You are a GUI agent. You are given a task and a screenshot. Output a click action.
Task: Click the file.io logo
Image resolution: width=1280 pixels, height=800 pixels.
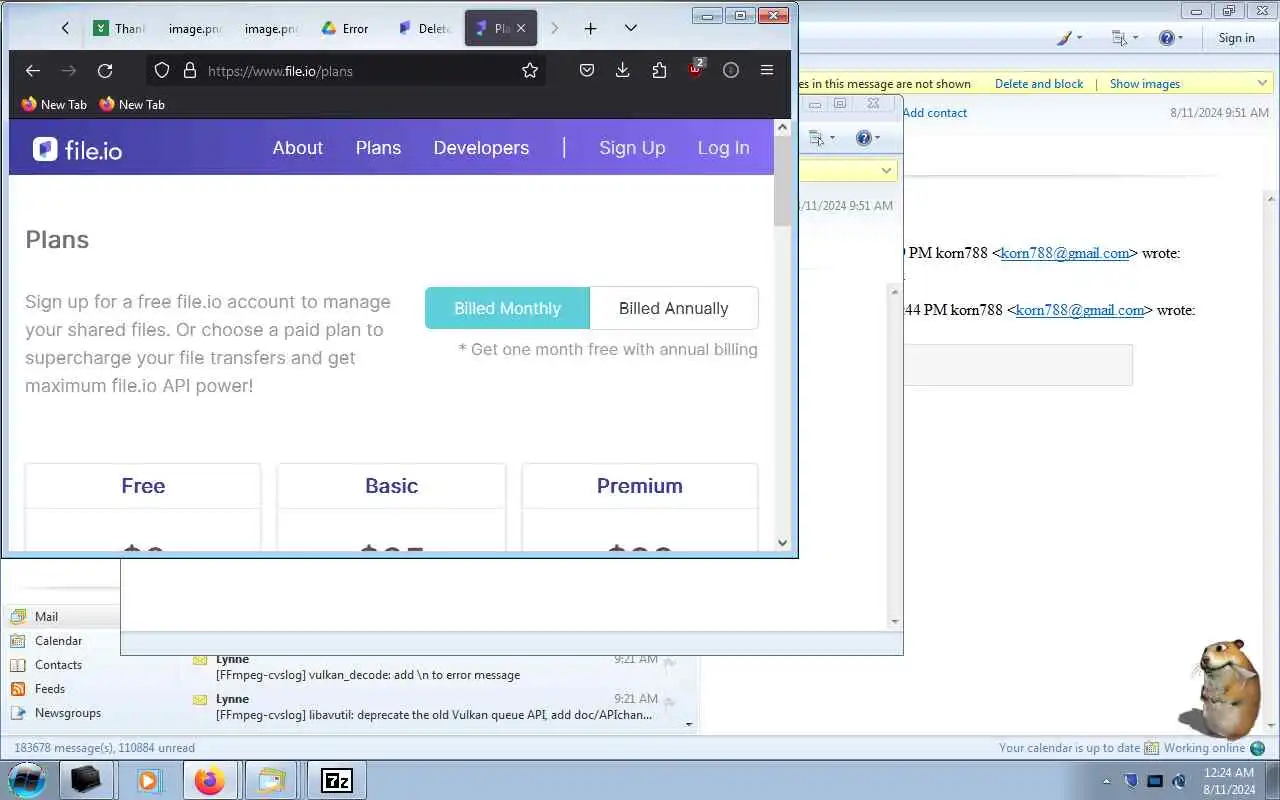click(x=77, y=149)
